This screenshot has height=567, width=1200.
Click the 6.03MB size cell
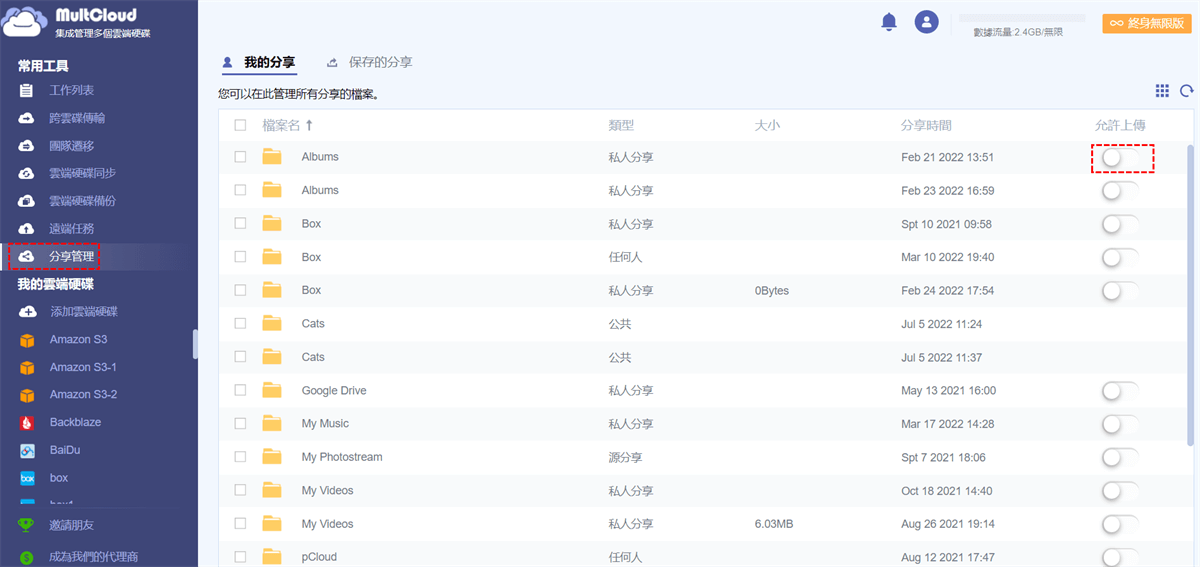(x=775, y=524)
